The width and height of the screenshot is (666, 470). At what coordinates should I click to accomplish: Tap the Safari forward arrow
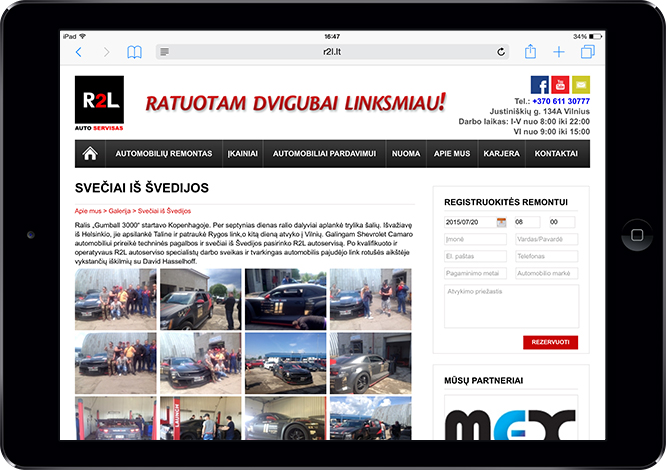[107, 52]
